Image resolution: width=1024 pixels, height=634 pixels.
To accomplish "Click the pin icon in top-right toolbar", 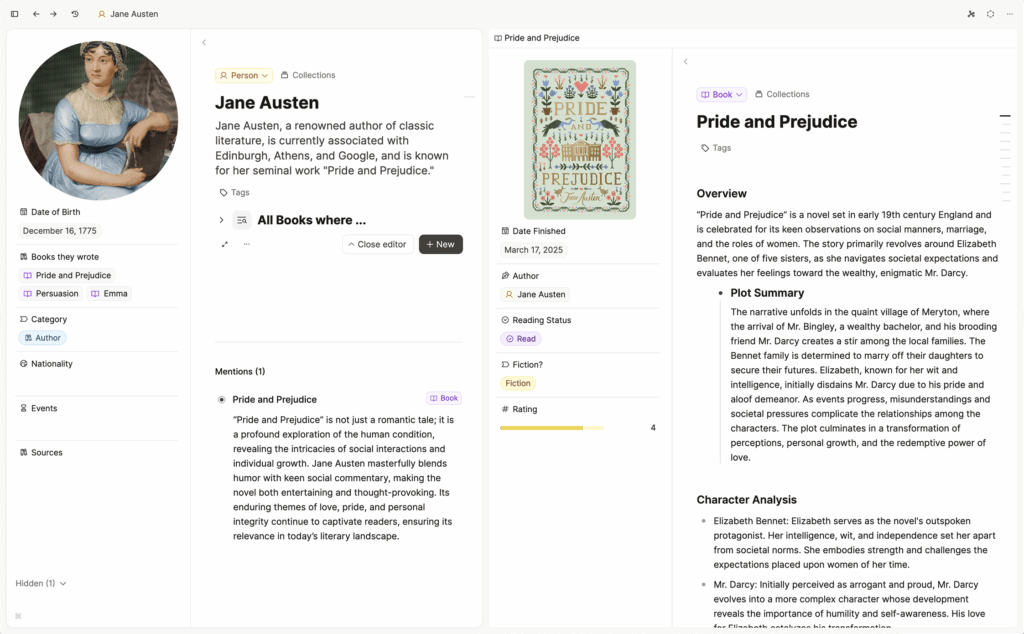I will [971, 14].
